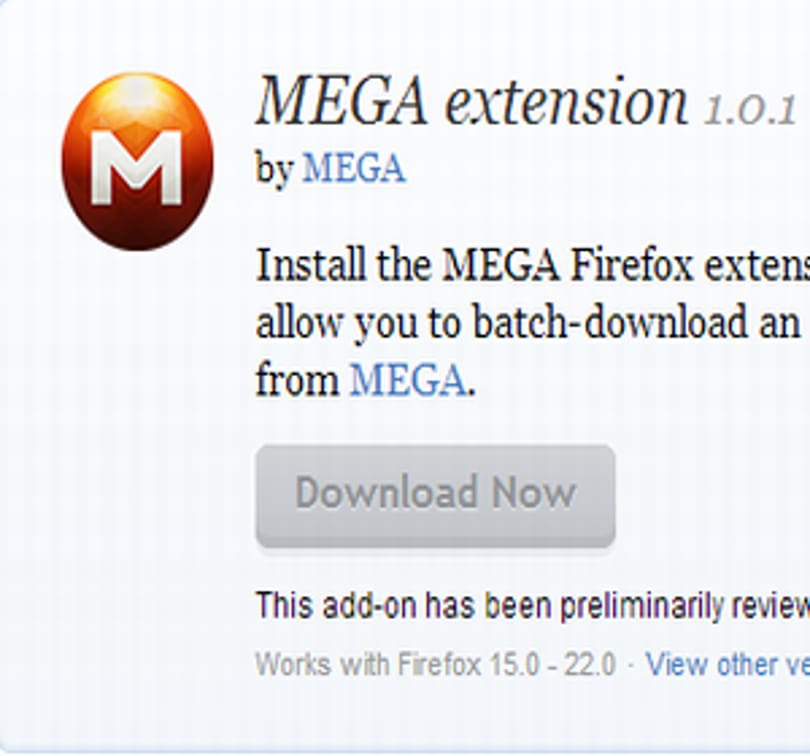810x756 pixels.
Task: Click the word "Firefox" in the description
Action: click(x=631, y=265)
